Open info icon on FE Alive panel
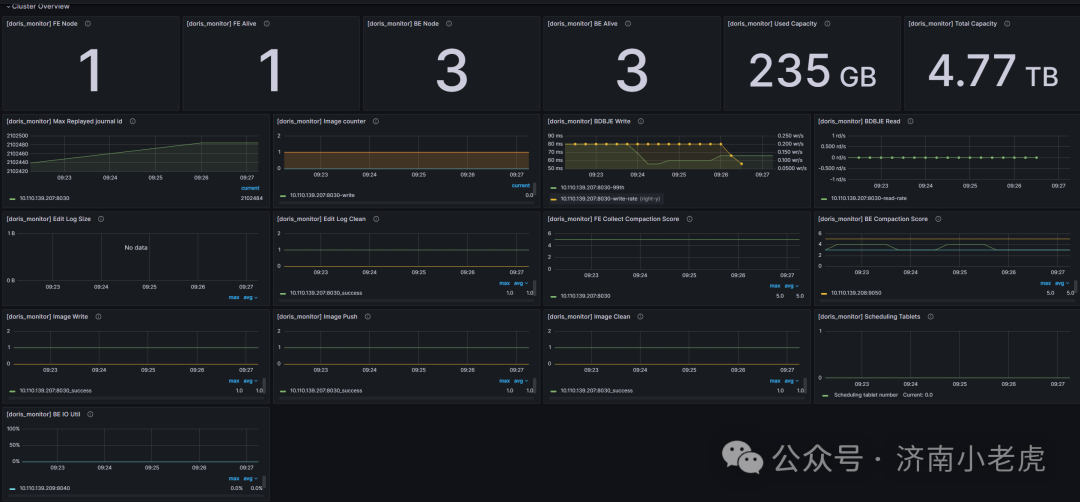1080x502 pixels. point(267,23)
